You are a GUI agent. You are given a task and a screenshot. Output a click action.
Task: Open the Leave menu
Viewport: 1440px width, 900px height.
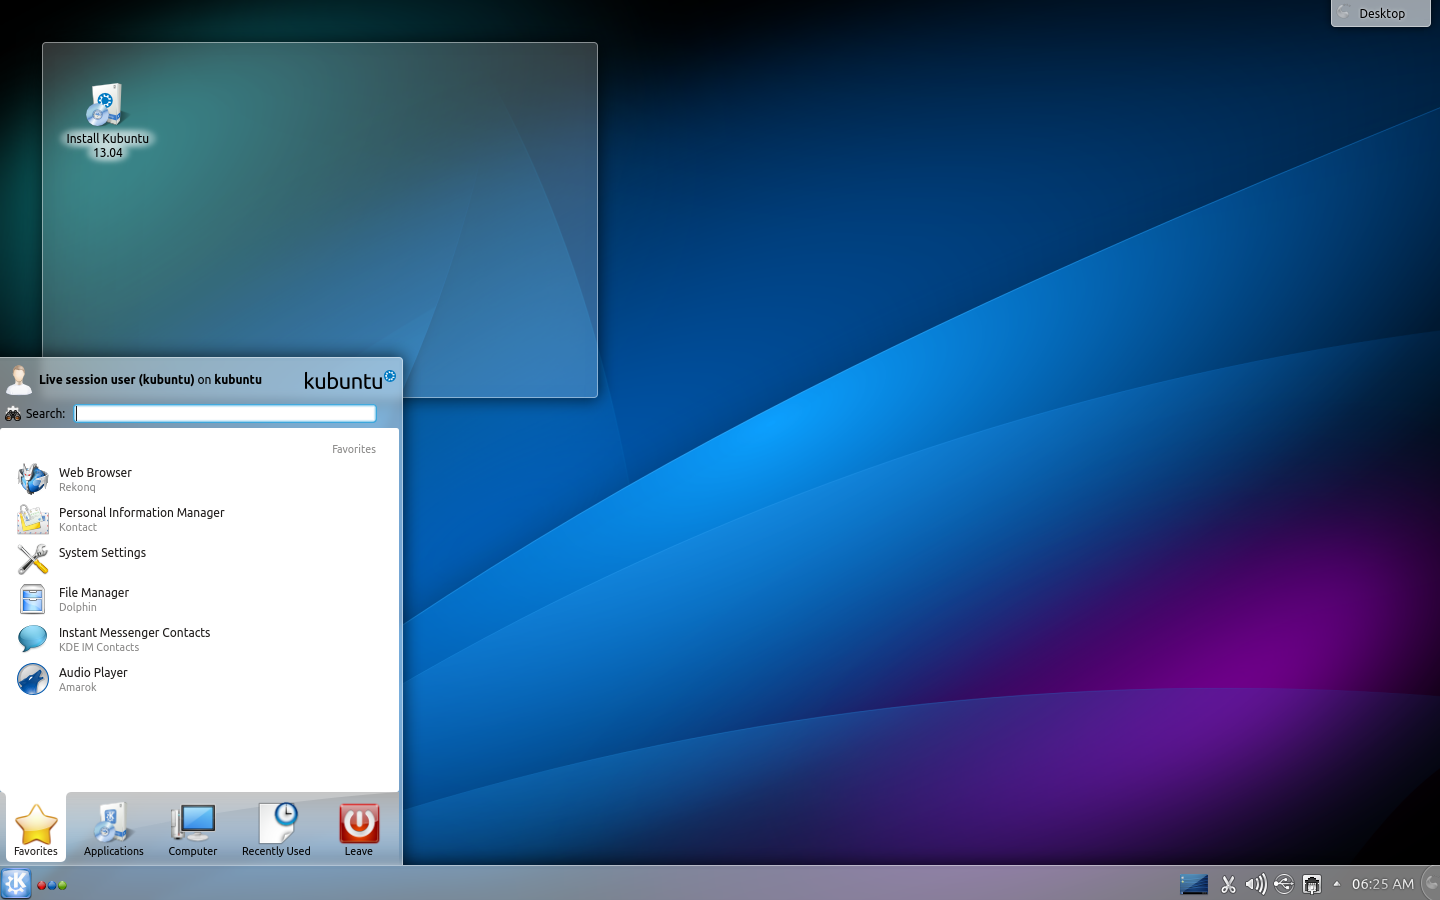(358, 830)
